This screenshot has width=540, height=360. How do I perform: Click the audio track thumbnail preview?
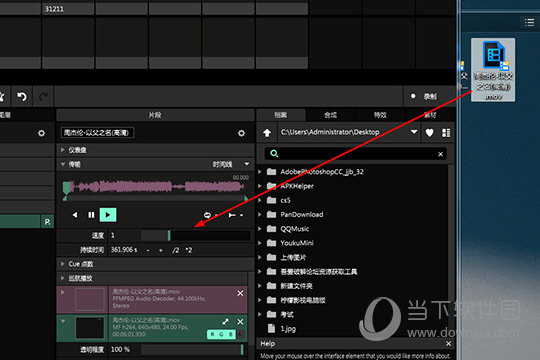[x=90, y=299]
